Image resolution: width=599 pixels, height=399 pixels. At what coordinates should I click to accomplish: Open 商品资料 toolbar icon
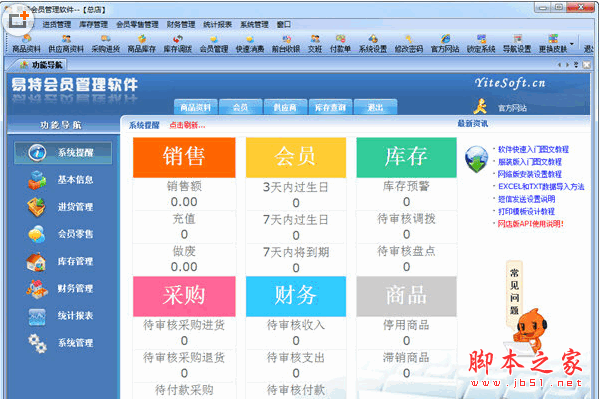coord(26,44)
